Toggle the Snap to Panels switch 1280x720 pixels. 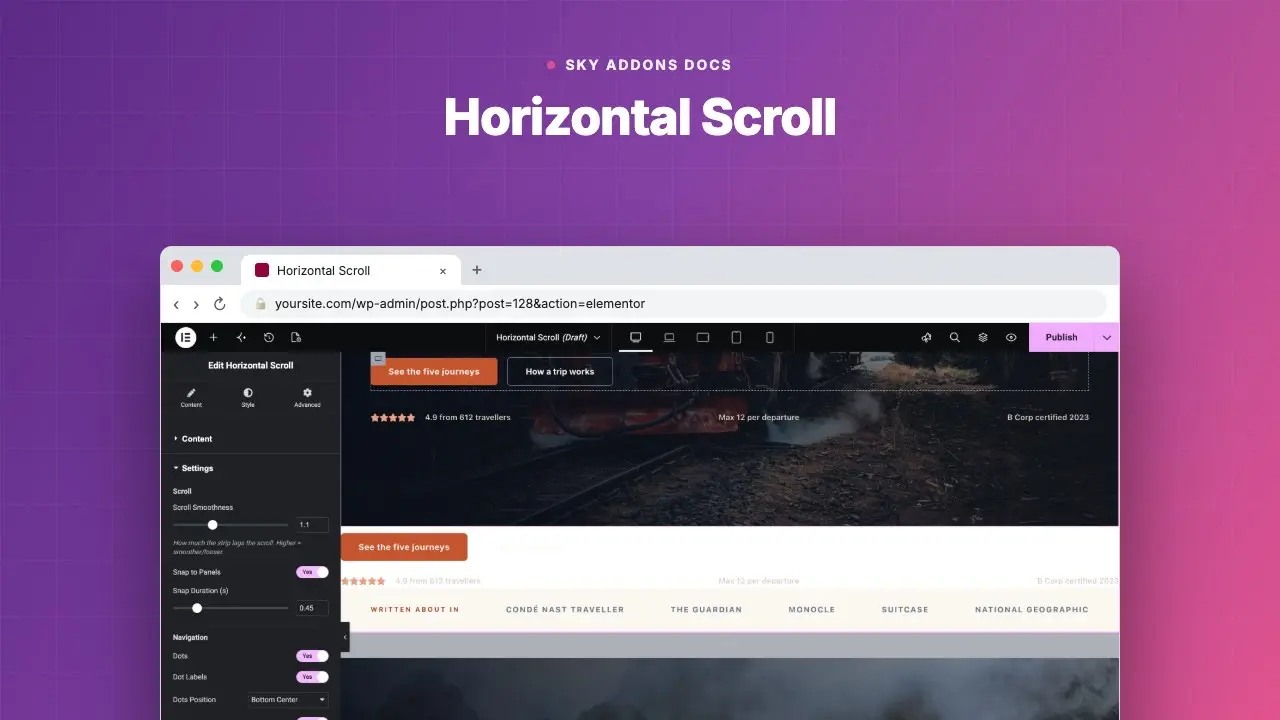click(312, 572)
